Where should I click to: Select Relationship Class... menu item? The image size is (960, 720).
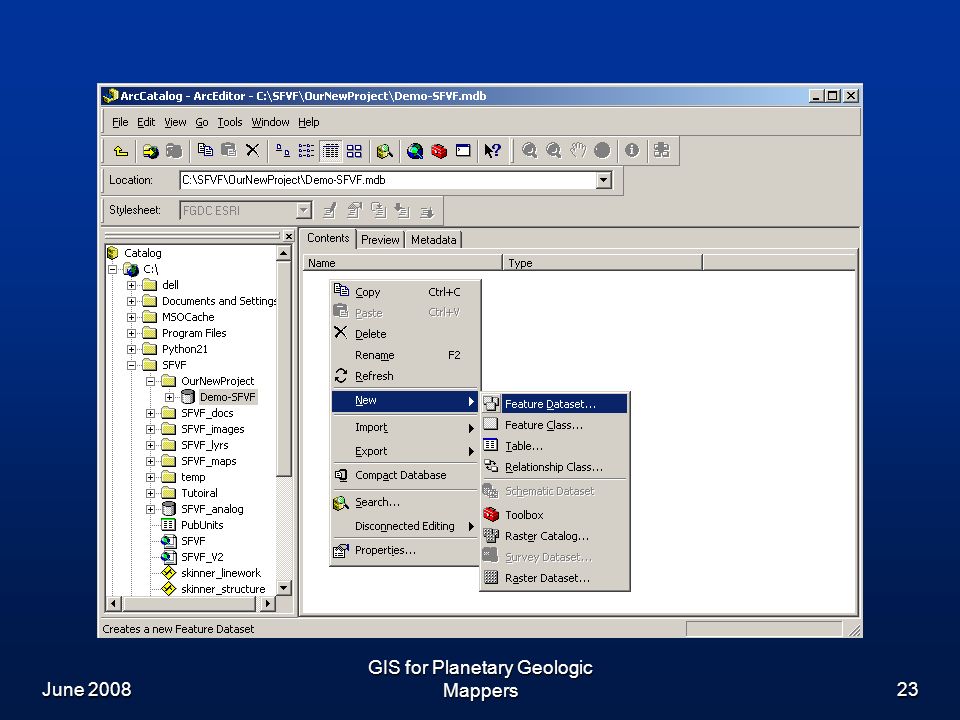pyautogui.click(x=555, y=467)
